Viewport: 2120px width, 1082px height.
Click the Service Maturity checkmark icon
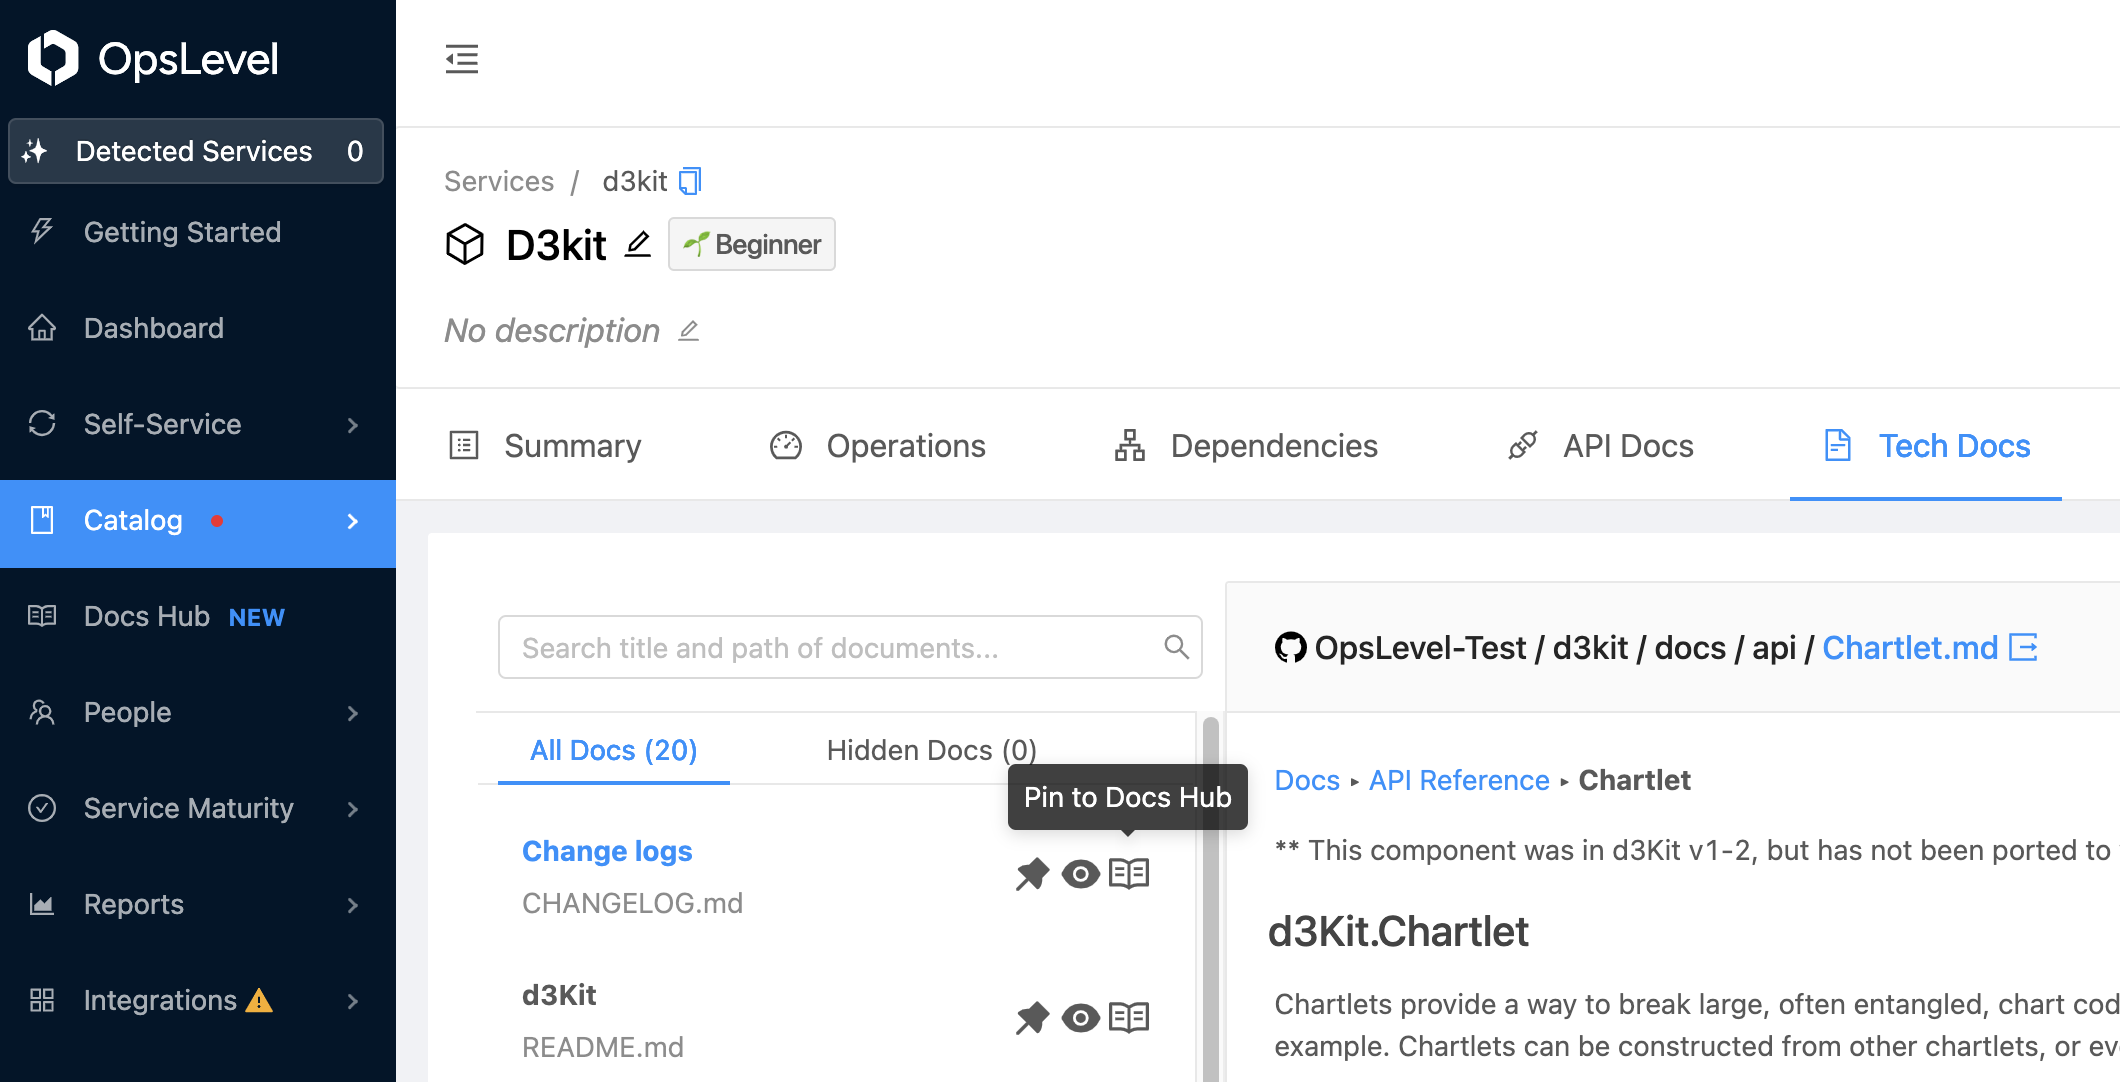[42, 807]
